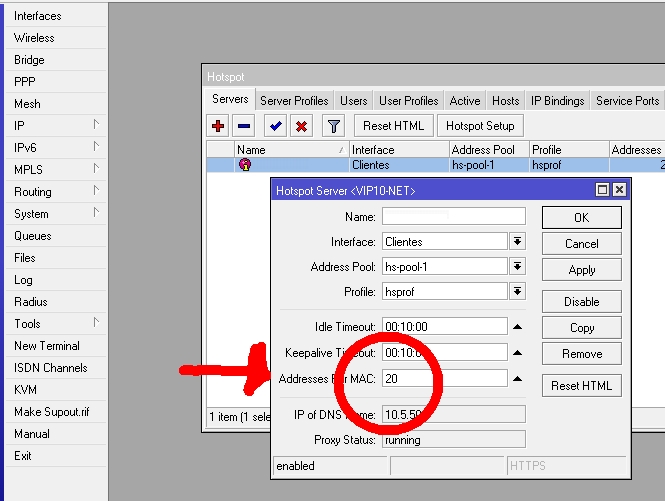
Task: Select the hotspot server row icon
Action: (245, 165)
